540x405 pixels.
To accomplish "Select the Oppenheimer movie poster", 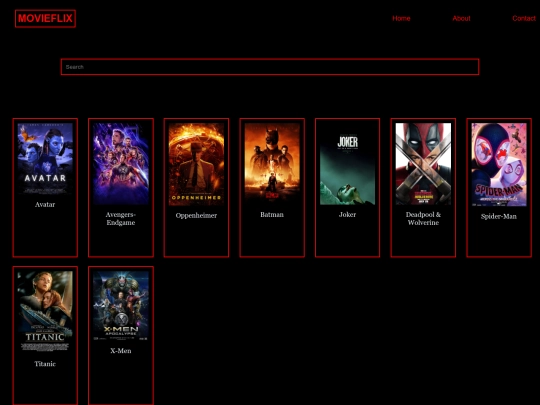I will point(196,164).
